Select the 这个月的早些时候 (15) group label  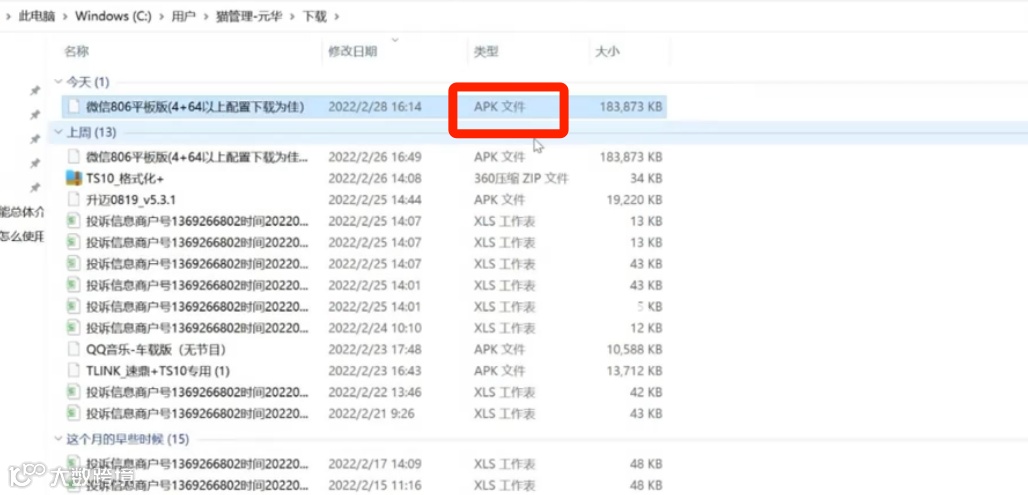pos(127,438)
